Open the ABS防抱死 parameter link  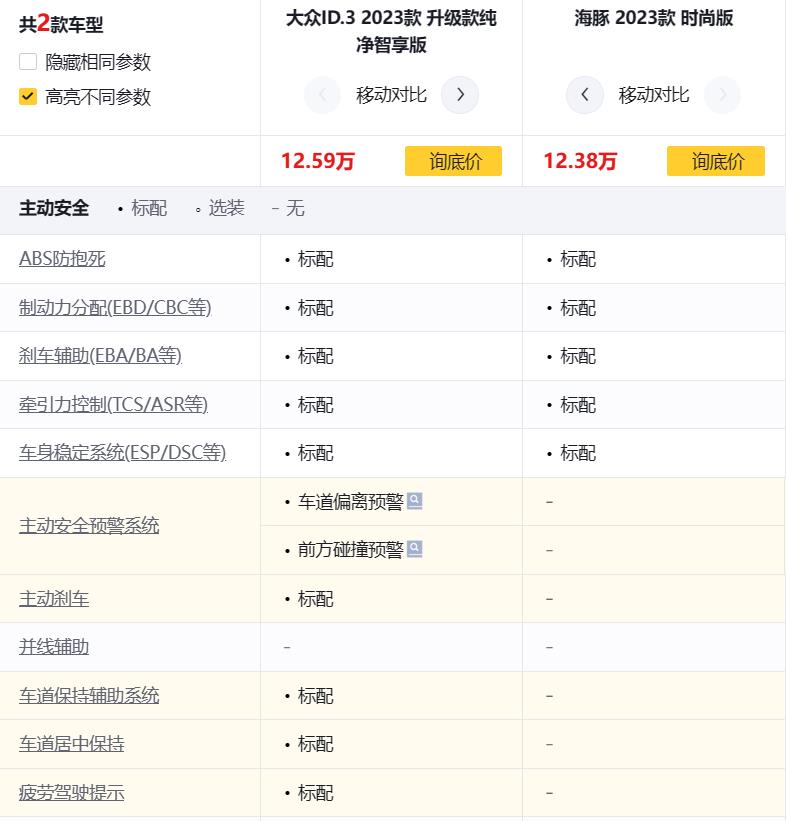[62, 259]
